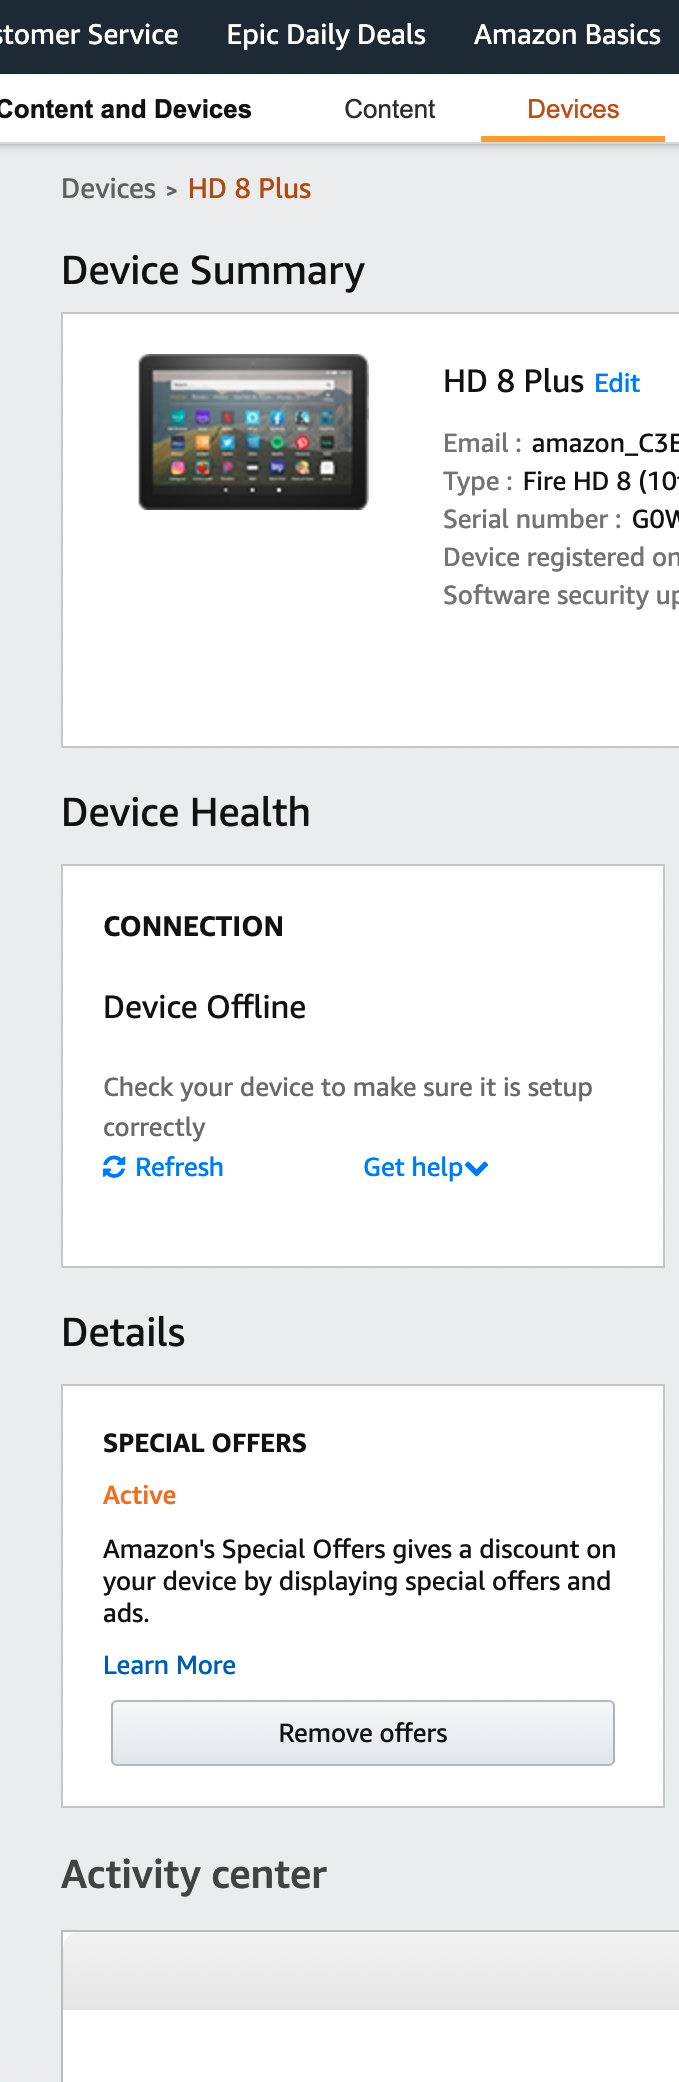Click the Refresh connection text link

[179, 1167]
